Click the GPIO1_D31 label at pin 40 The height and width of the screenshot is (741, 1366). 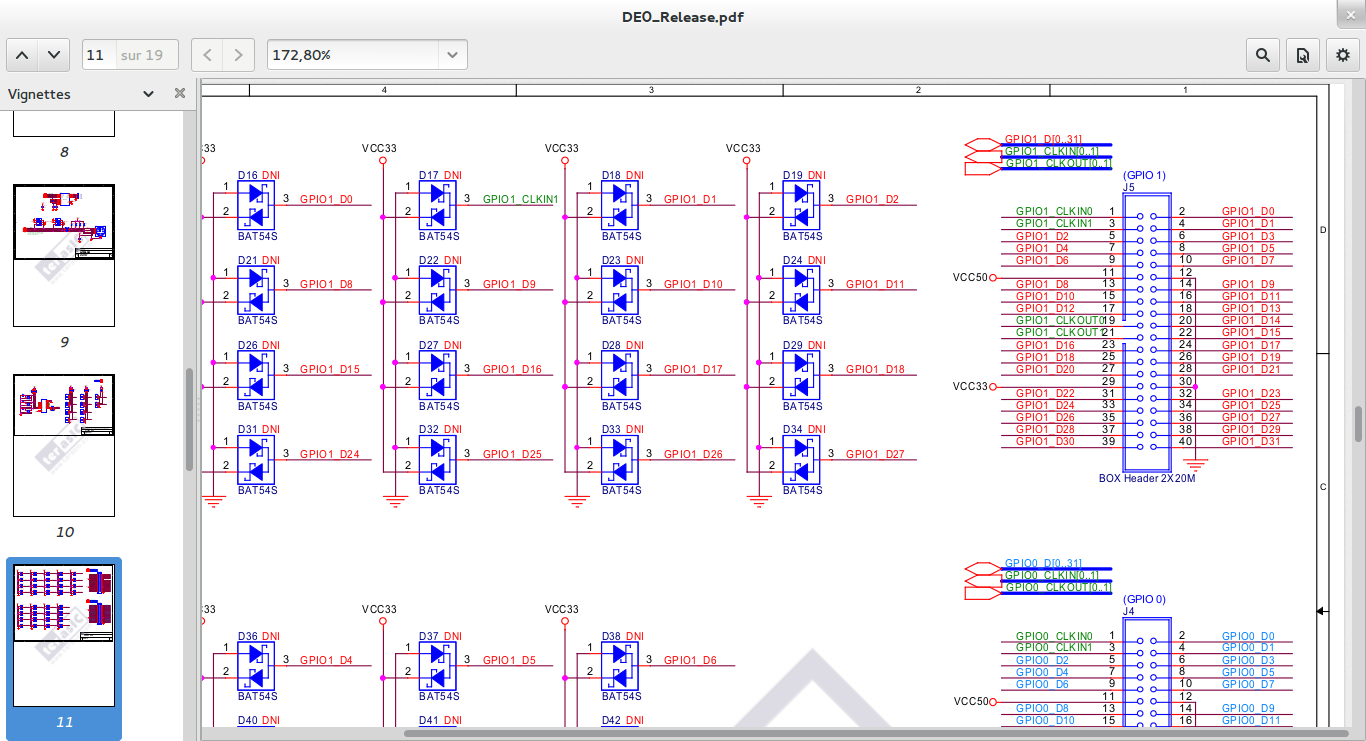coord(1251,441)
